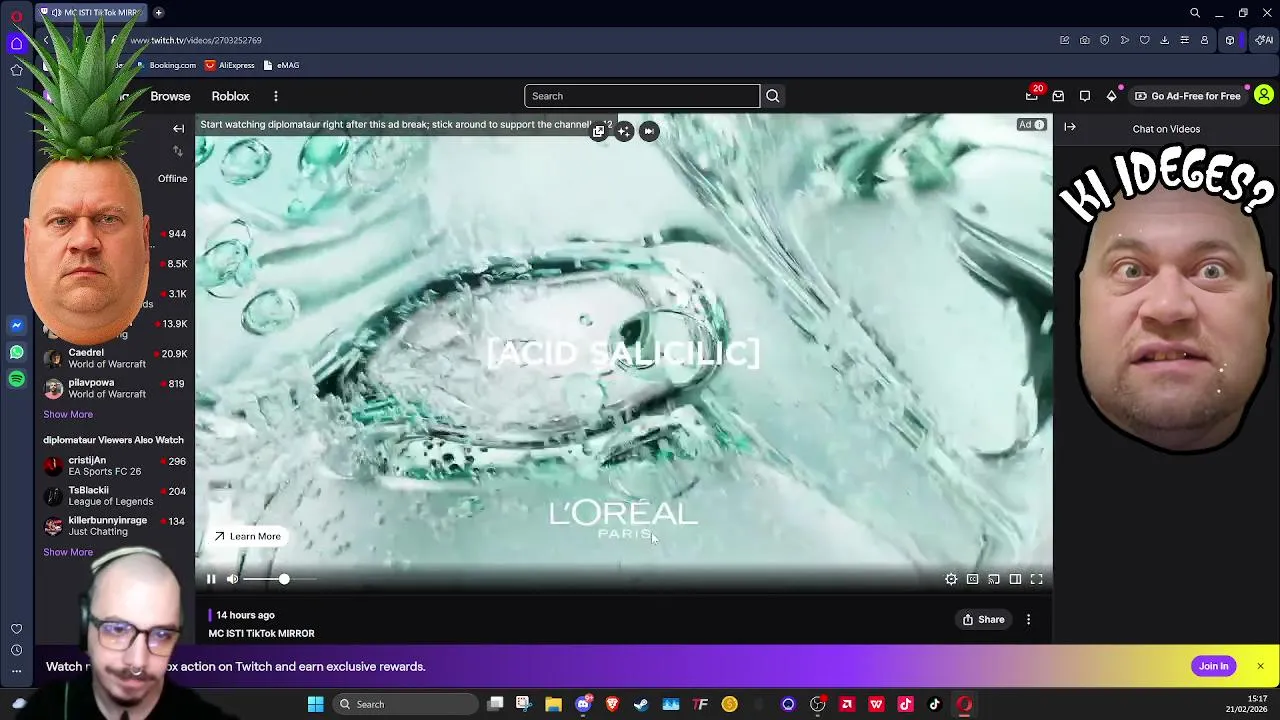Click the twitch.tv address bar URL
The height and width of the screenshot is (720, 1280).
pos(196,40)
